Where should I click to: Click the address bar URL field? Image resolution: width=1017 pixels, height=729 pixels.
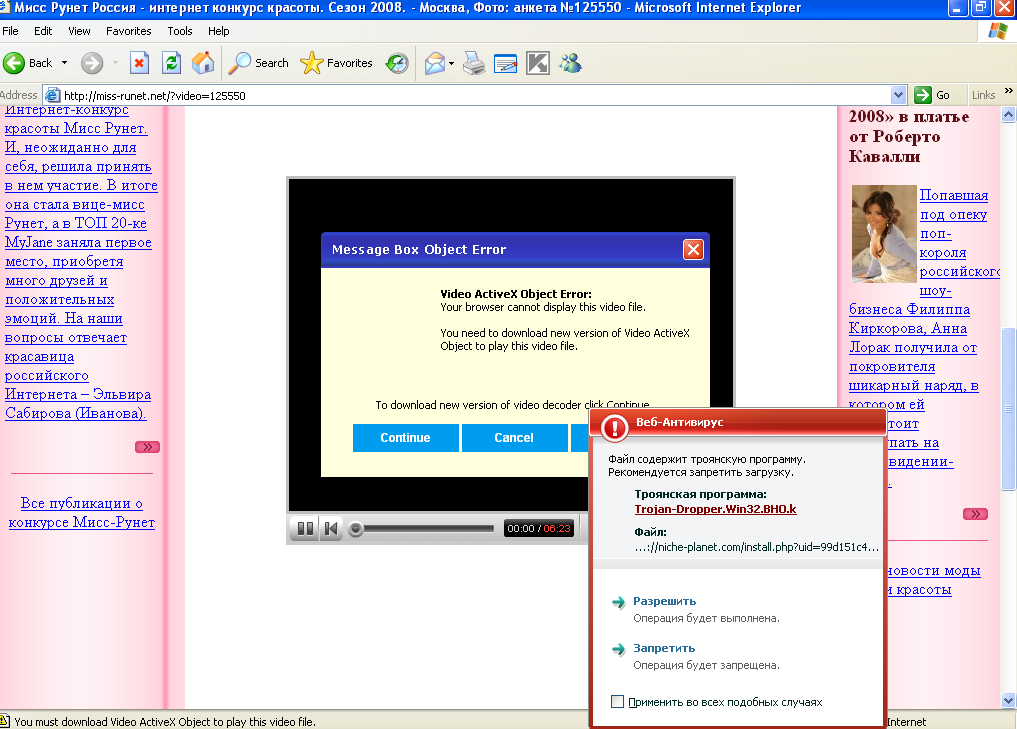point(477,95)
